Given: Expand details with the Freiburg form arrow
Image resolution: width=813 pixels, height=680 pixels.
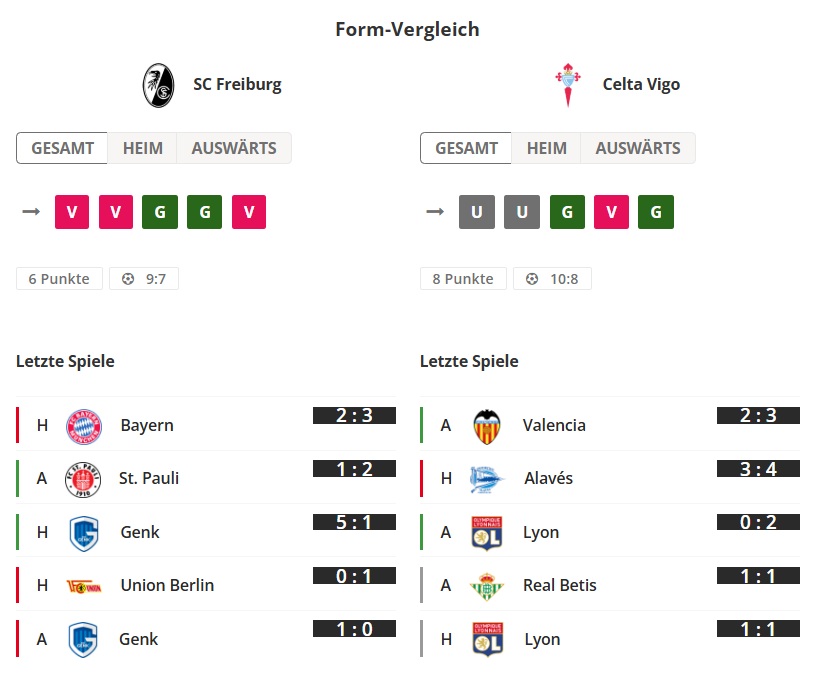Looking at the screenshot, I should pos(30,211).
